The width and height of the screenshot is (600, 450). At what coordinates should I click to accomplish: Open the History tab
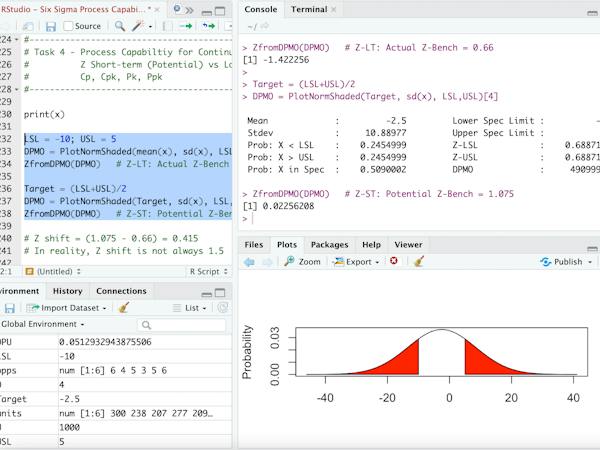(x=68, y=291)
